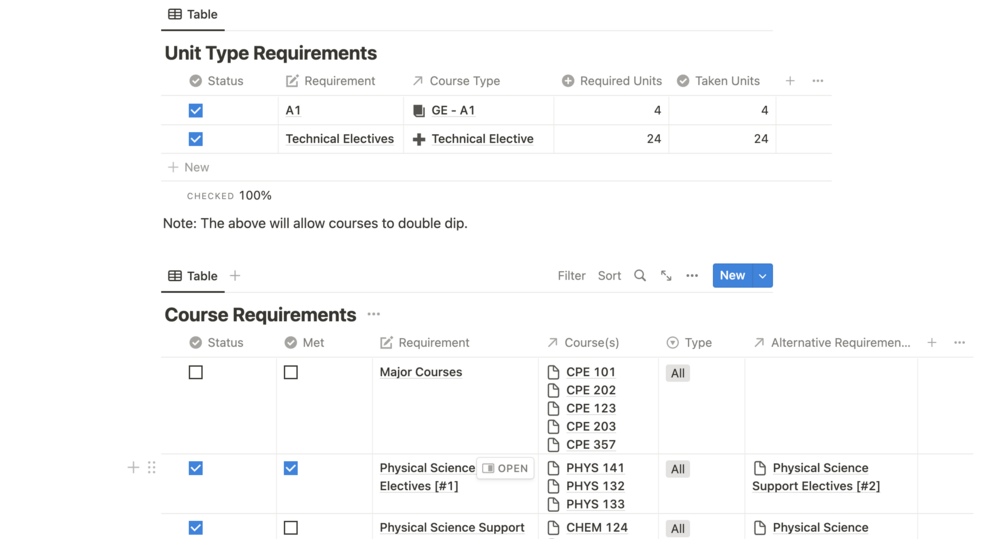The image size is (1005, 539).
Task: Click the search icon in the table toolbar
Action: pos(640,276)
